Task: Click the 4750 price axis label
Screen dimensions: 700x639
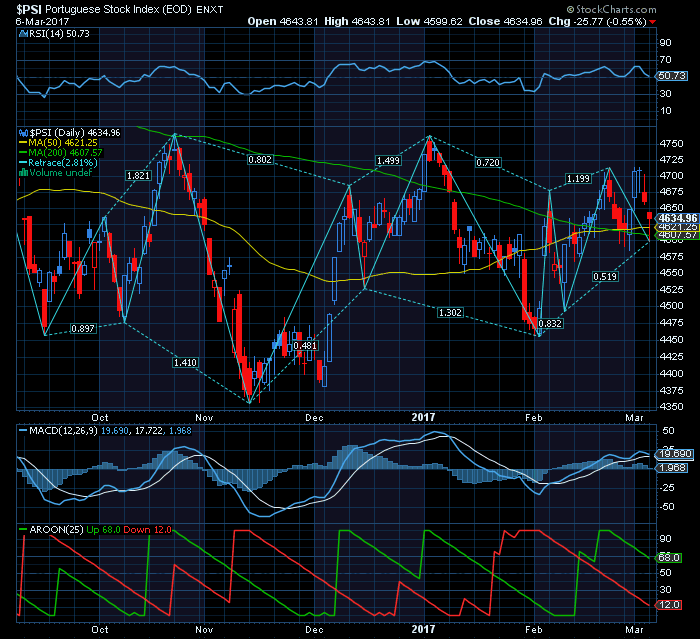Action: tap(671, 143)
